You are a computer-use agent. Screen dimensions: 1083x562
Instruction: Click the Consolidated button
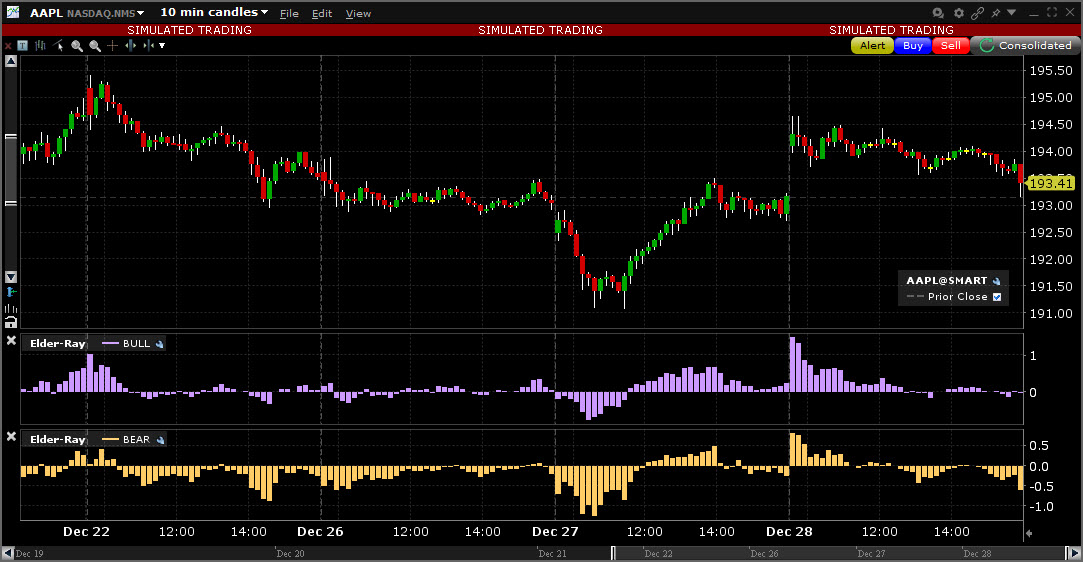click(x=1026, y=46)
